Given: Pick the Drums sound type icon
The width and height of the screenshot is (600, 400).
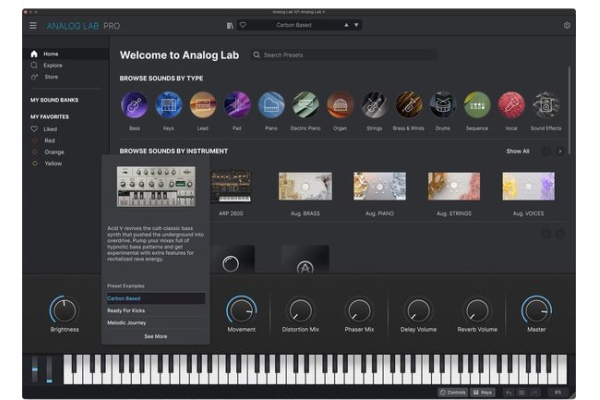Looking at the screenshot, I should [x=443, y=105].
